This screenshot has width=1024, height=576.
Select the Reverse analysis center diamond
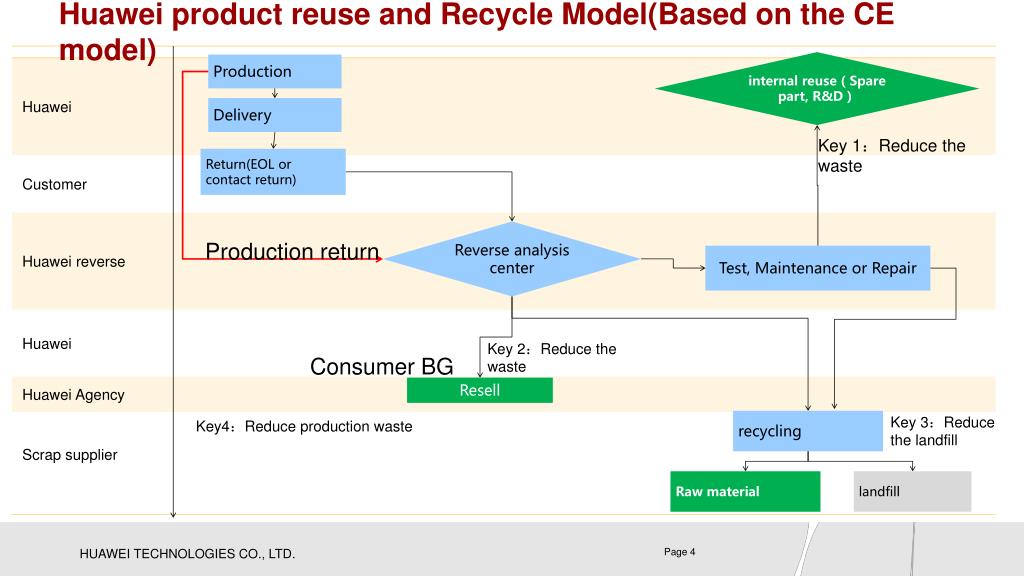[512, 259]
